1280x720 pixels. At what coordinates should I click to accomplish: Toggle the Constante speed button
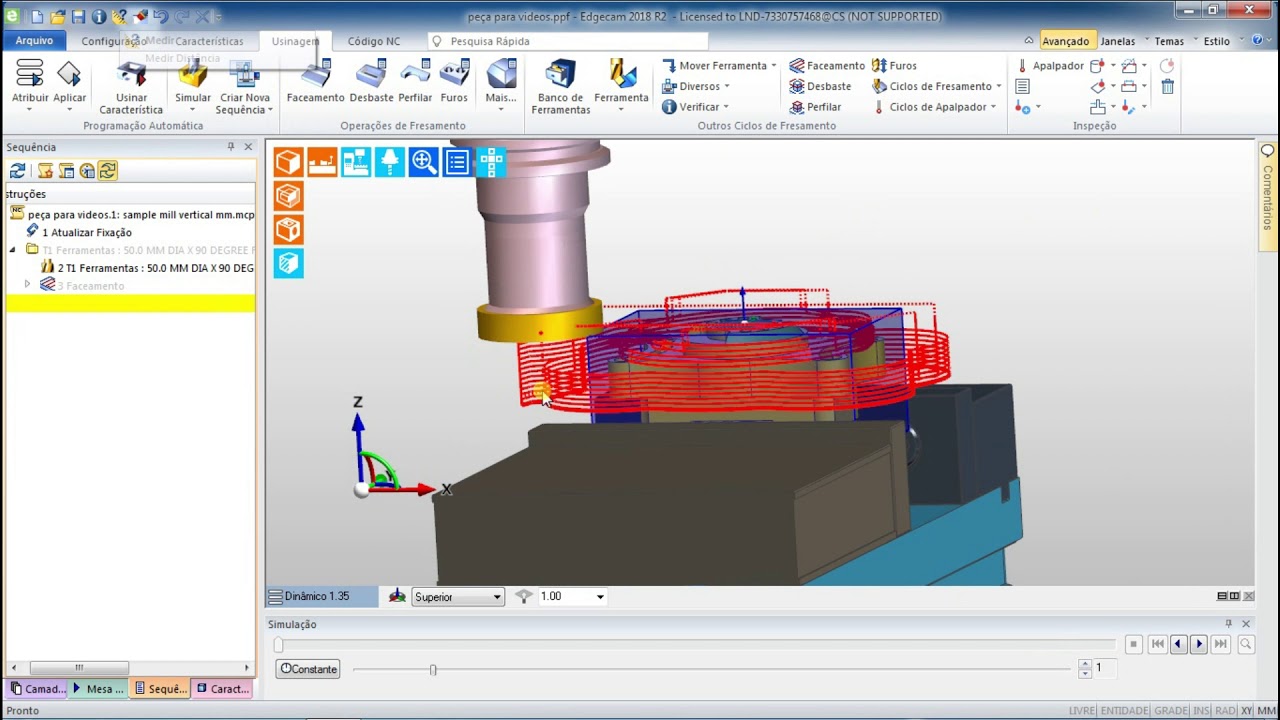click(x=308, y=669)
